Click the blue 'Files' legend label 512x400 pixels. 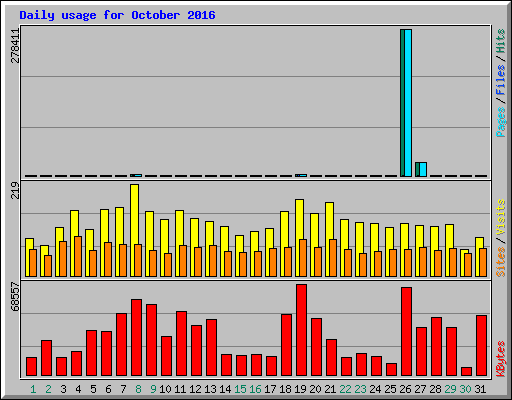pyautogui.click(x=501, y=80)
